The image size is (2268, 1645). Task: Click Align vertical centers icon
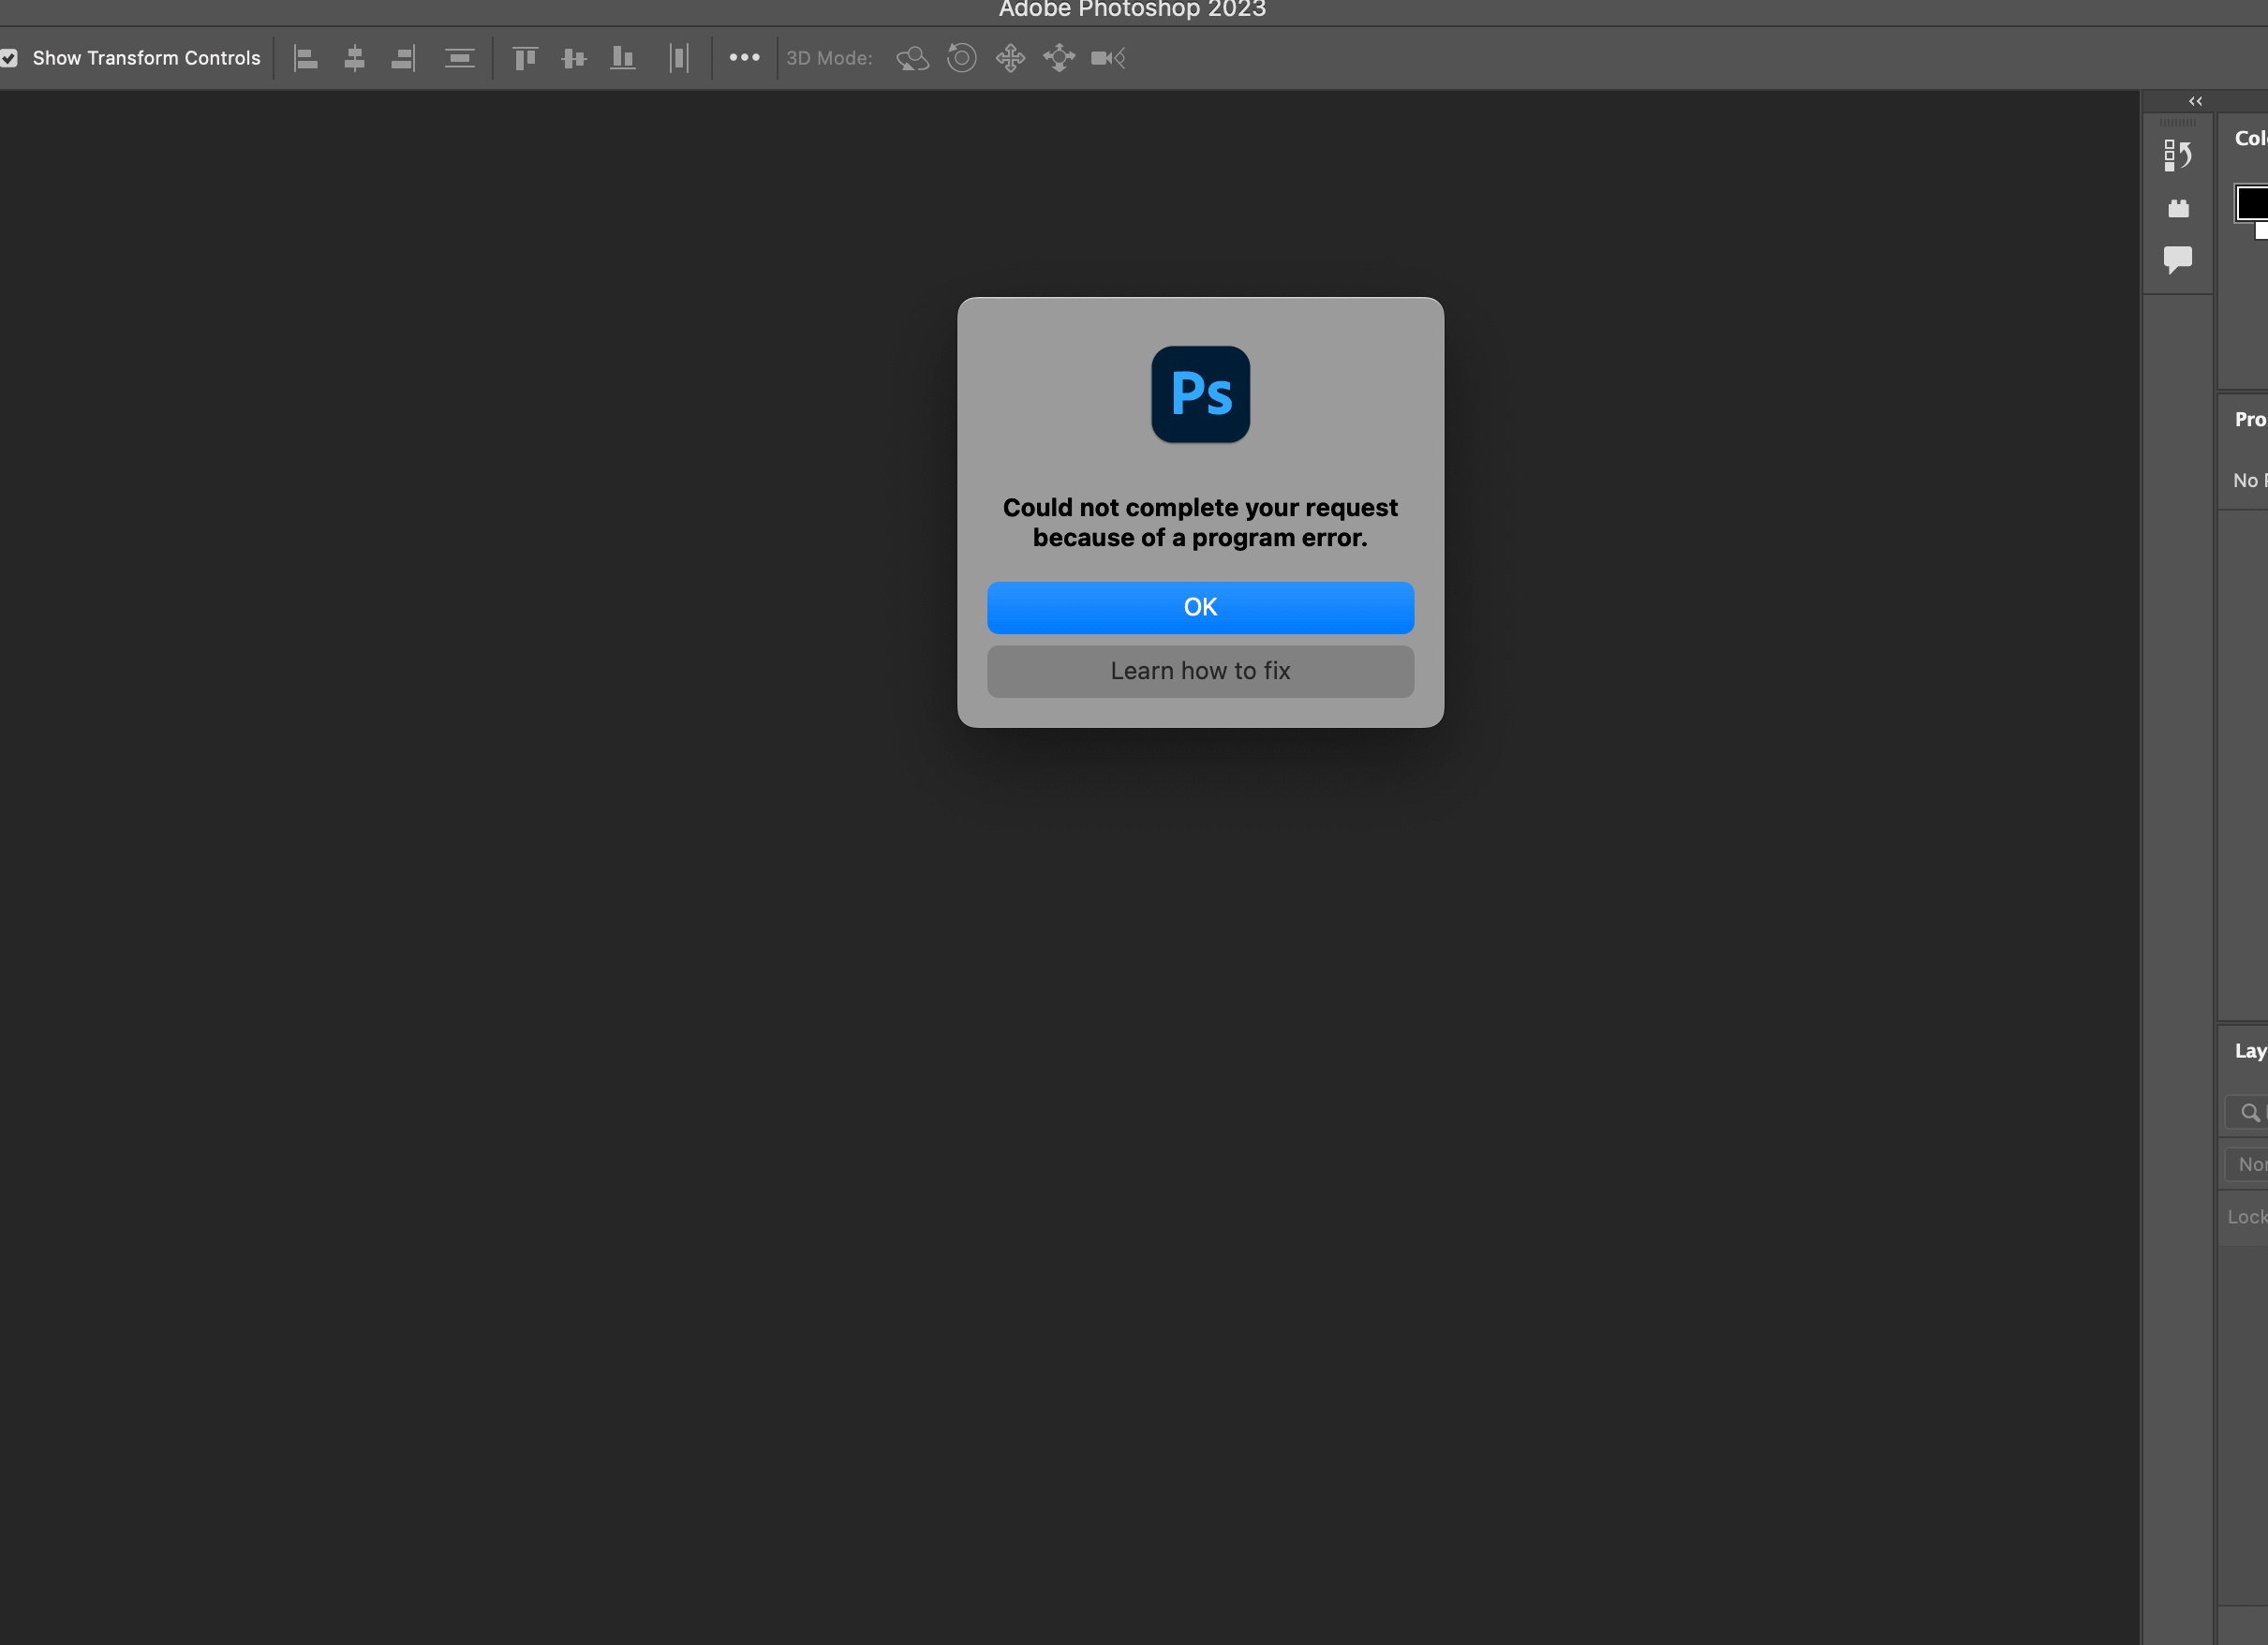(x=574, y=58)
